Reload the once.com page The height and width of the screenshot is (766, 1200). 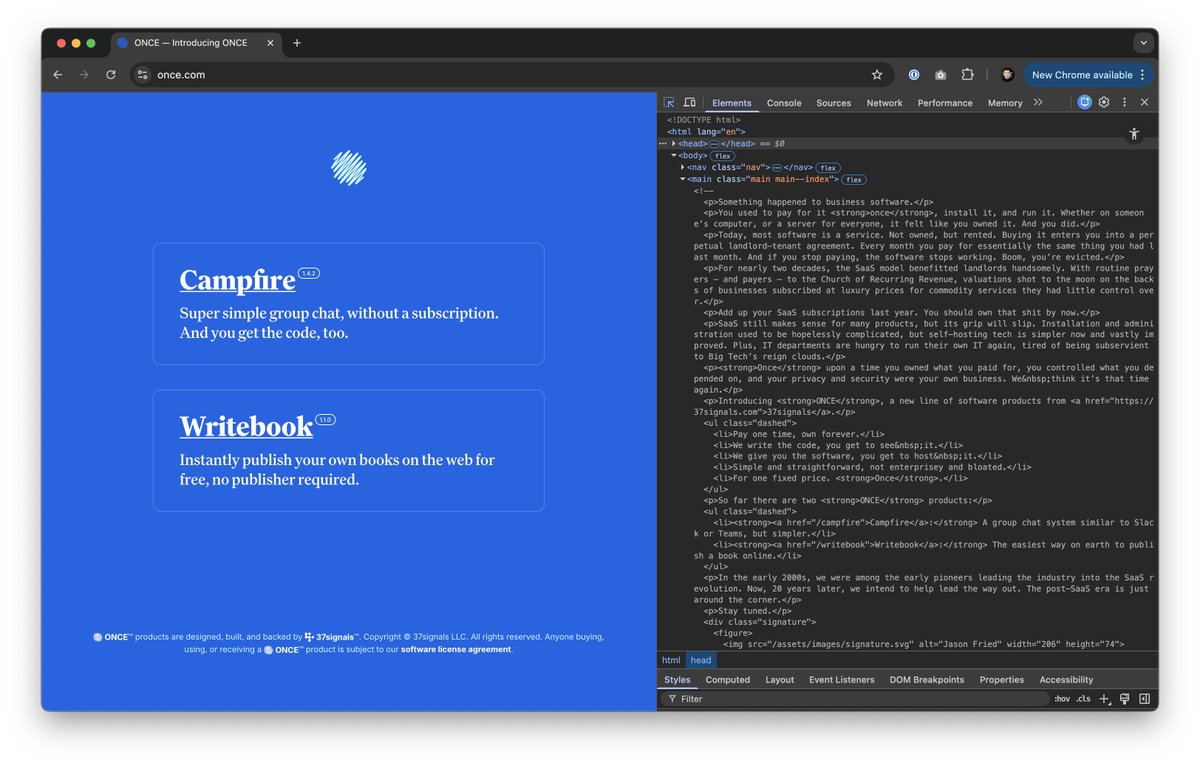click(x=111, y=75)
